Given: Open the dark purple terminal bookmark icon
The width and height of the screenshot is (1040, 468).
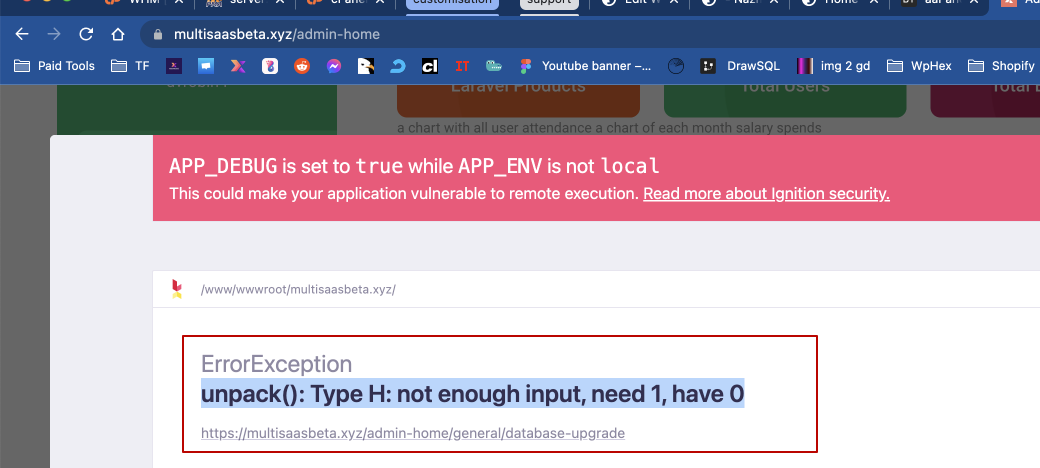Looking at the screenshot, I should coord(173,66).
